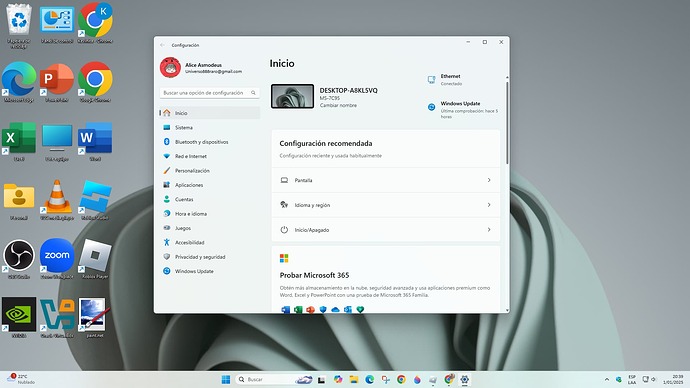Image resolution: width=690 pixels, height=388 pixels.
Task: Go to Privacidad y seguridad settings
Action: tap(209, 257)
